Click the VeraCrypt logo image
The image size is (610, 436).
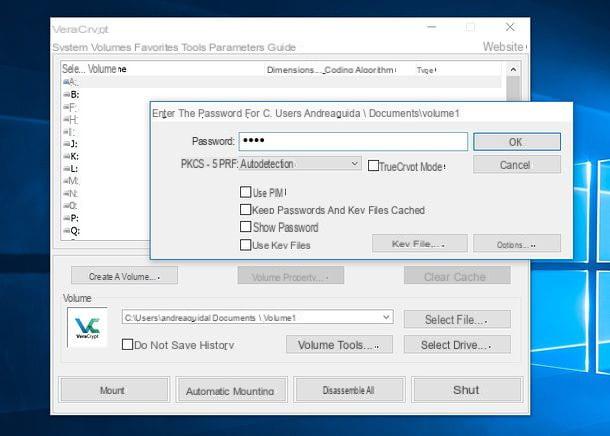[x=88, y=327]
